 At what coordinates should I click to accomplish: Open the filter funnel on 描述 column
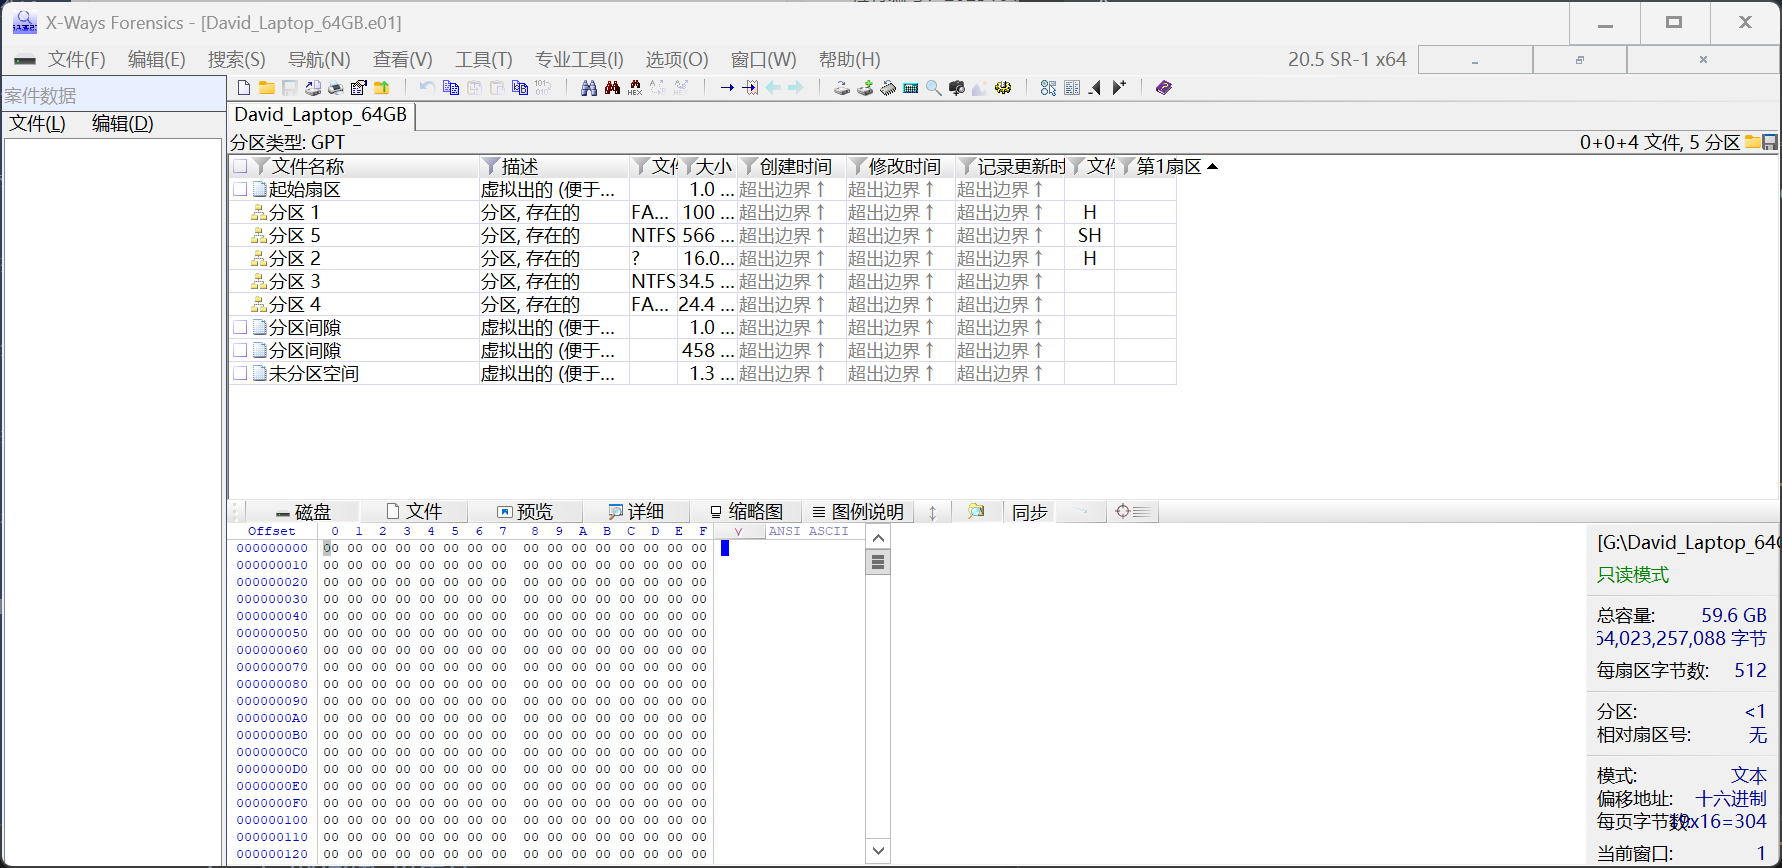click(x=490, y=166)
